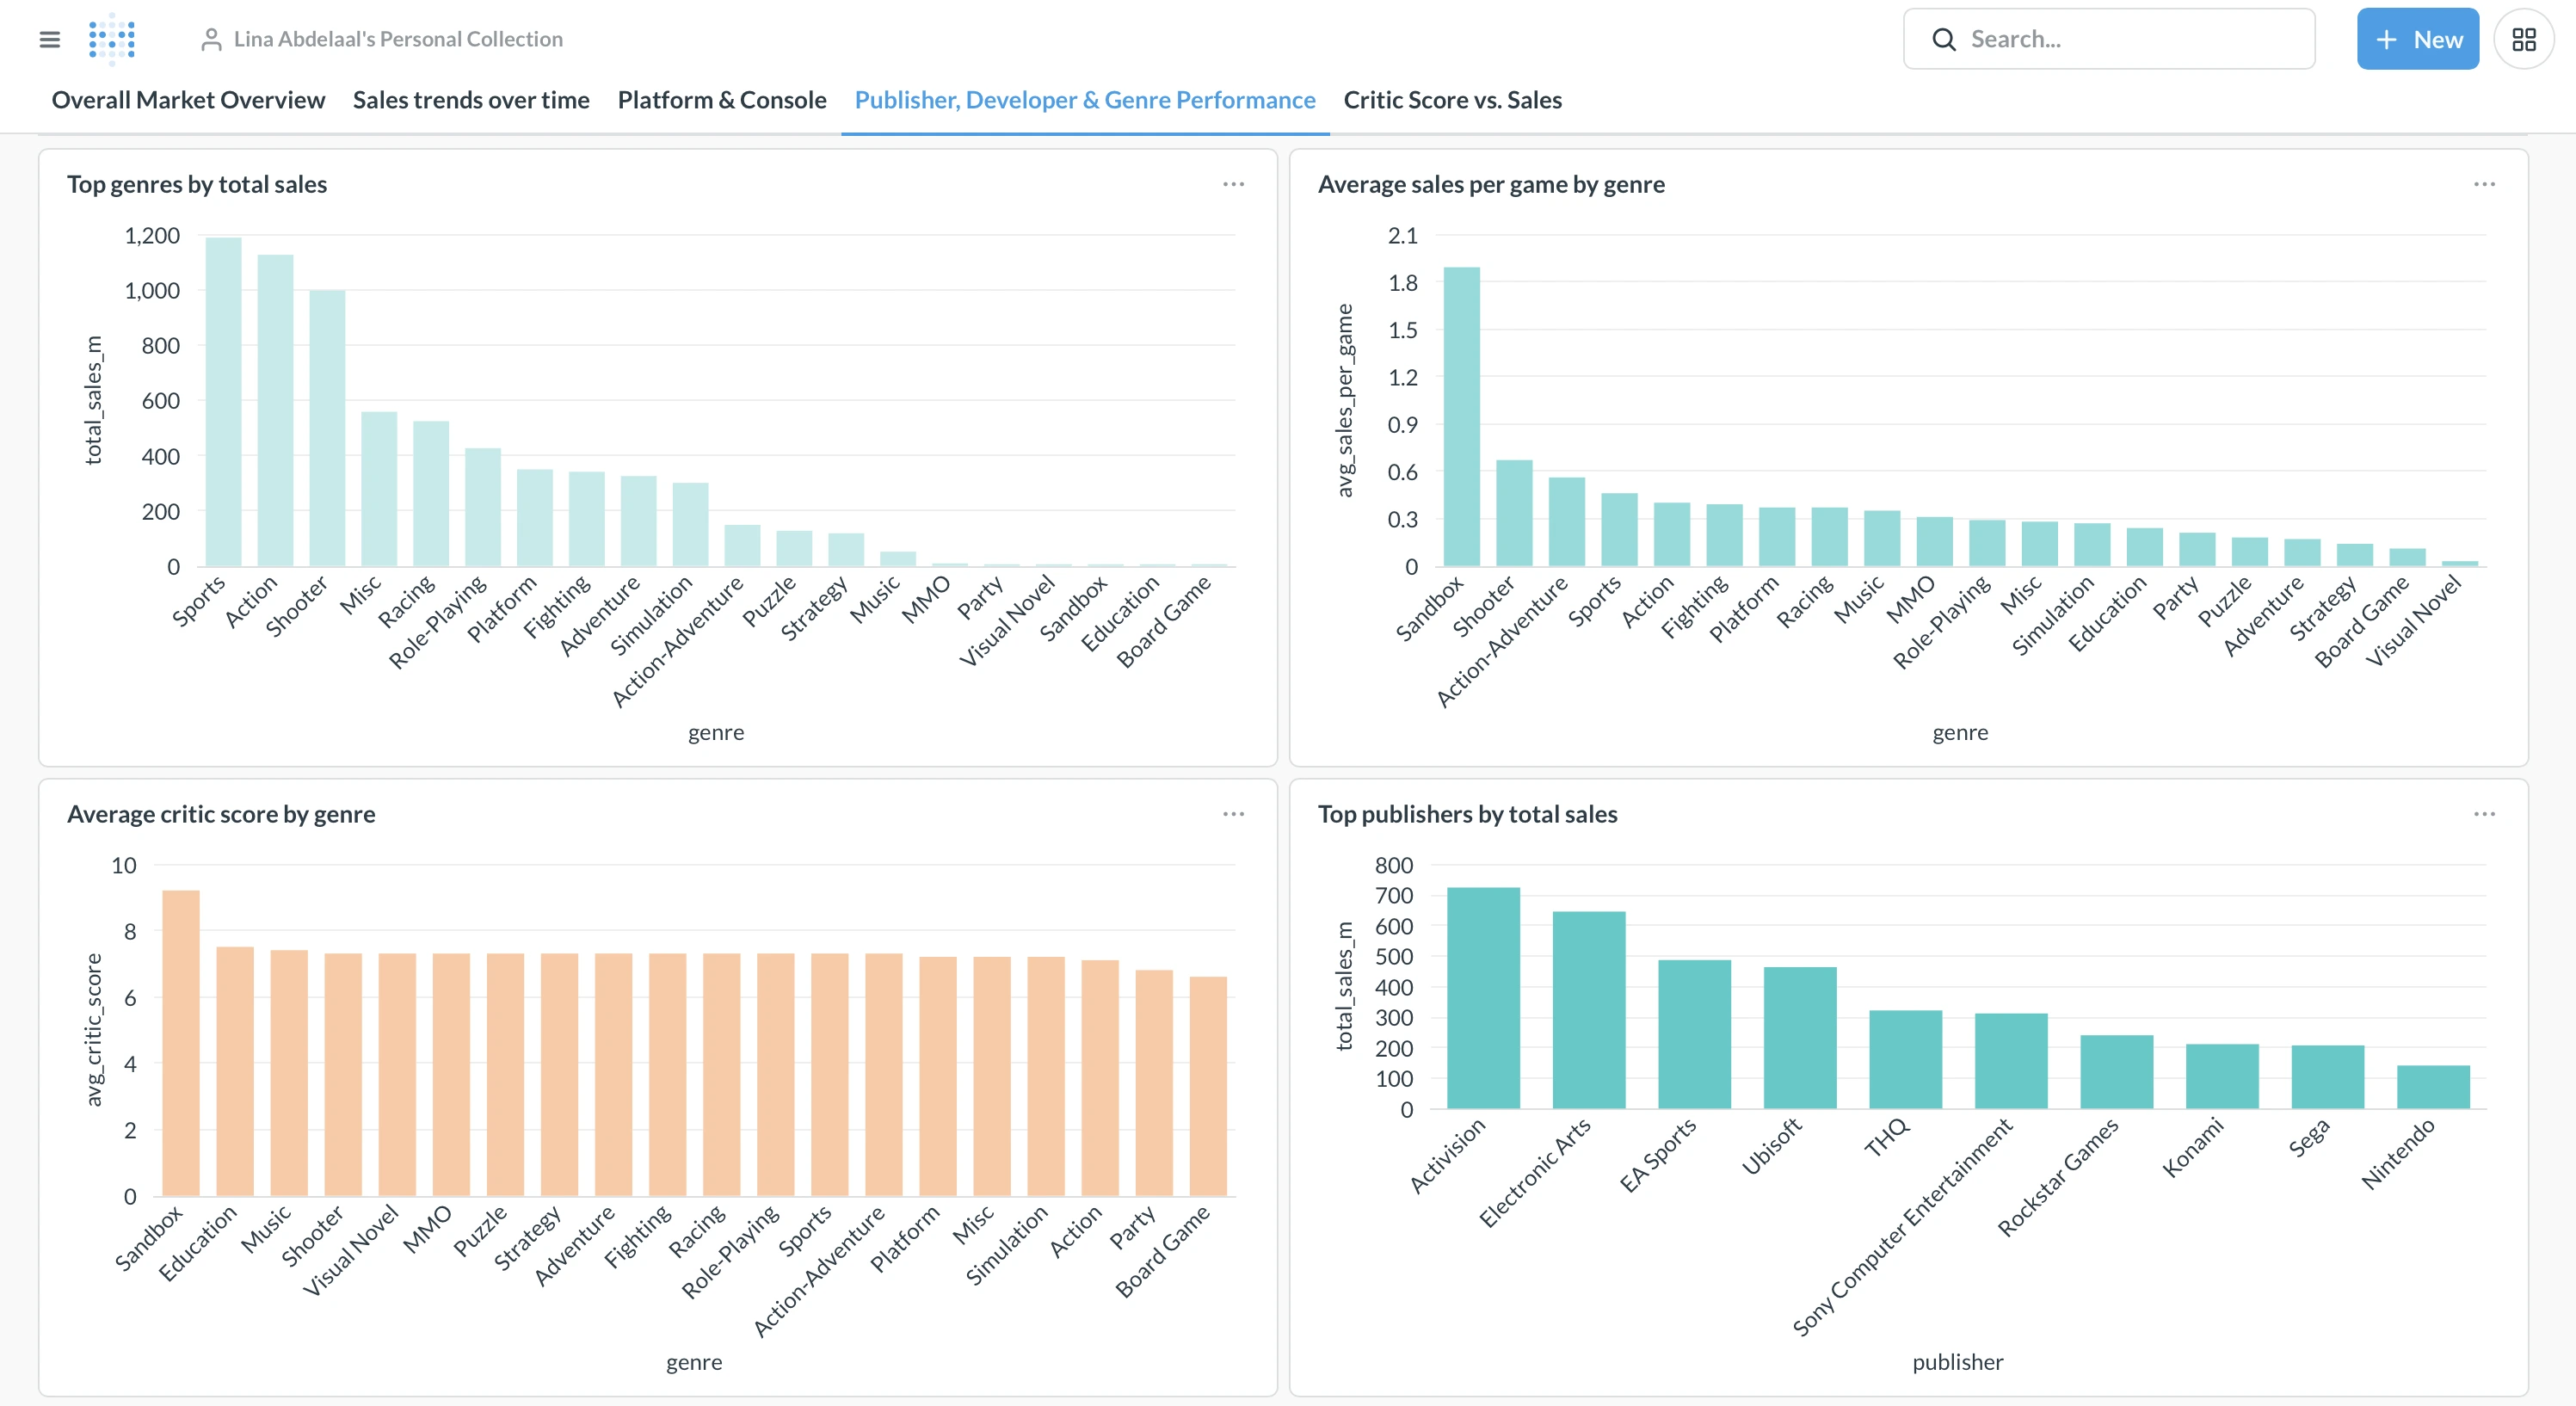Screen dimensions: 2576x1406
Task: Open ellipsis menu on Average sales card
Action: (x=2484, y=184)
